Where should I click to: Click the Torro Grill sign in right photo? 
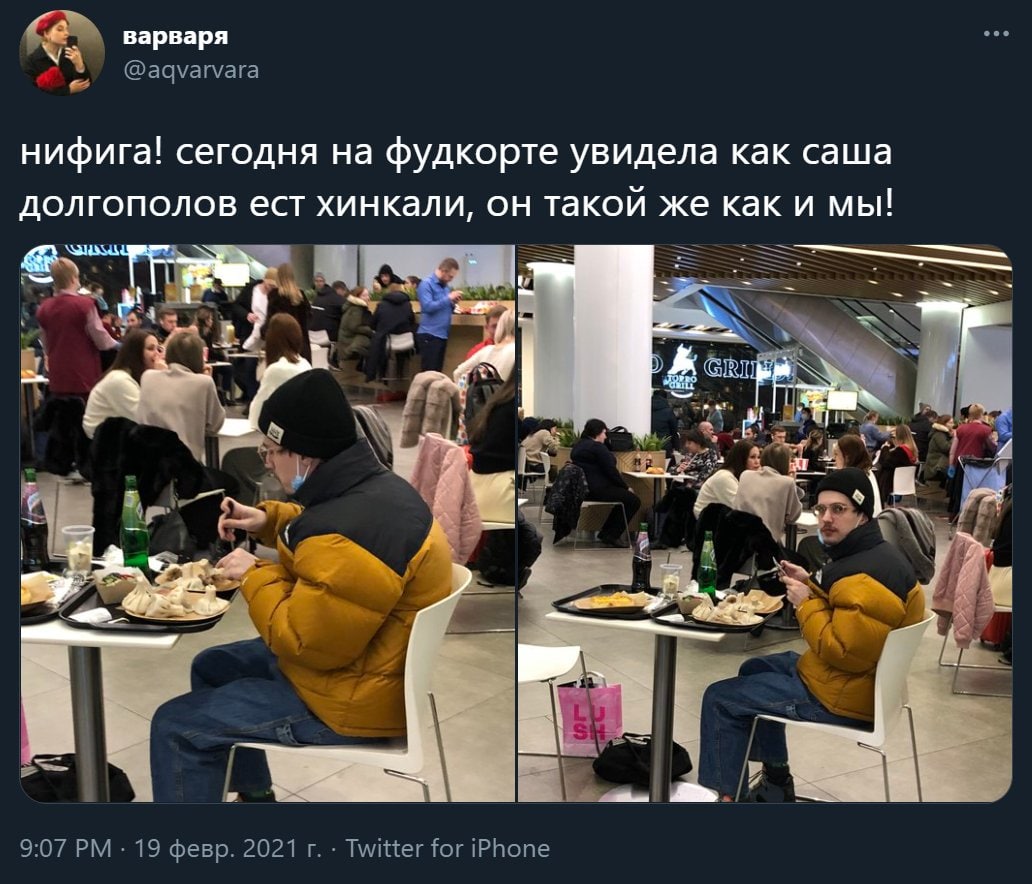click(720, 369)
